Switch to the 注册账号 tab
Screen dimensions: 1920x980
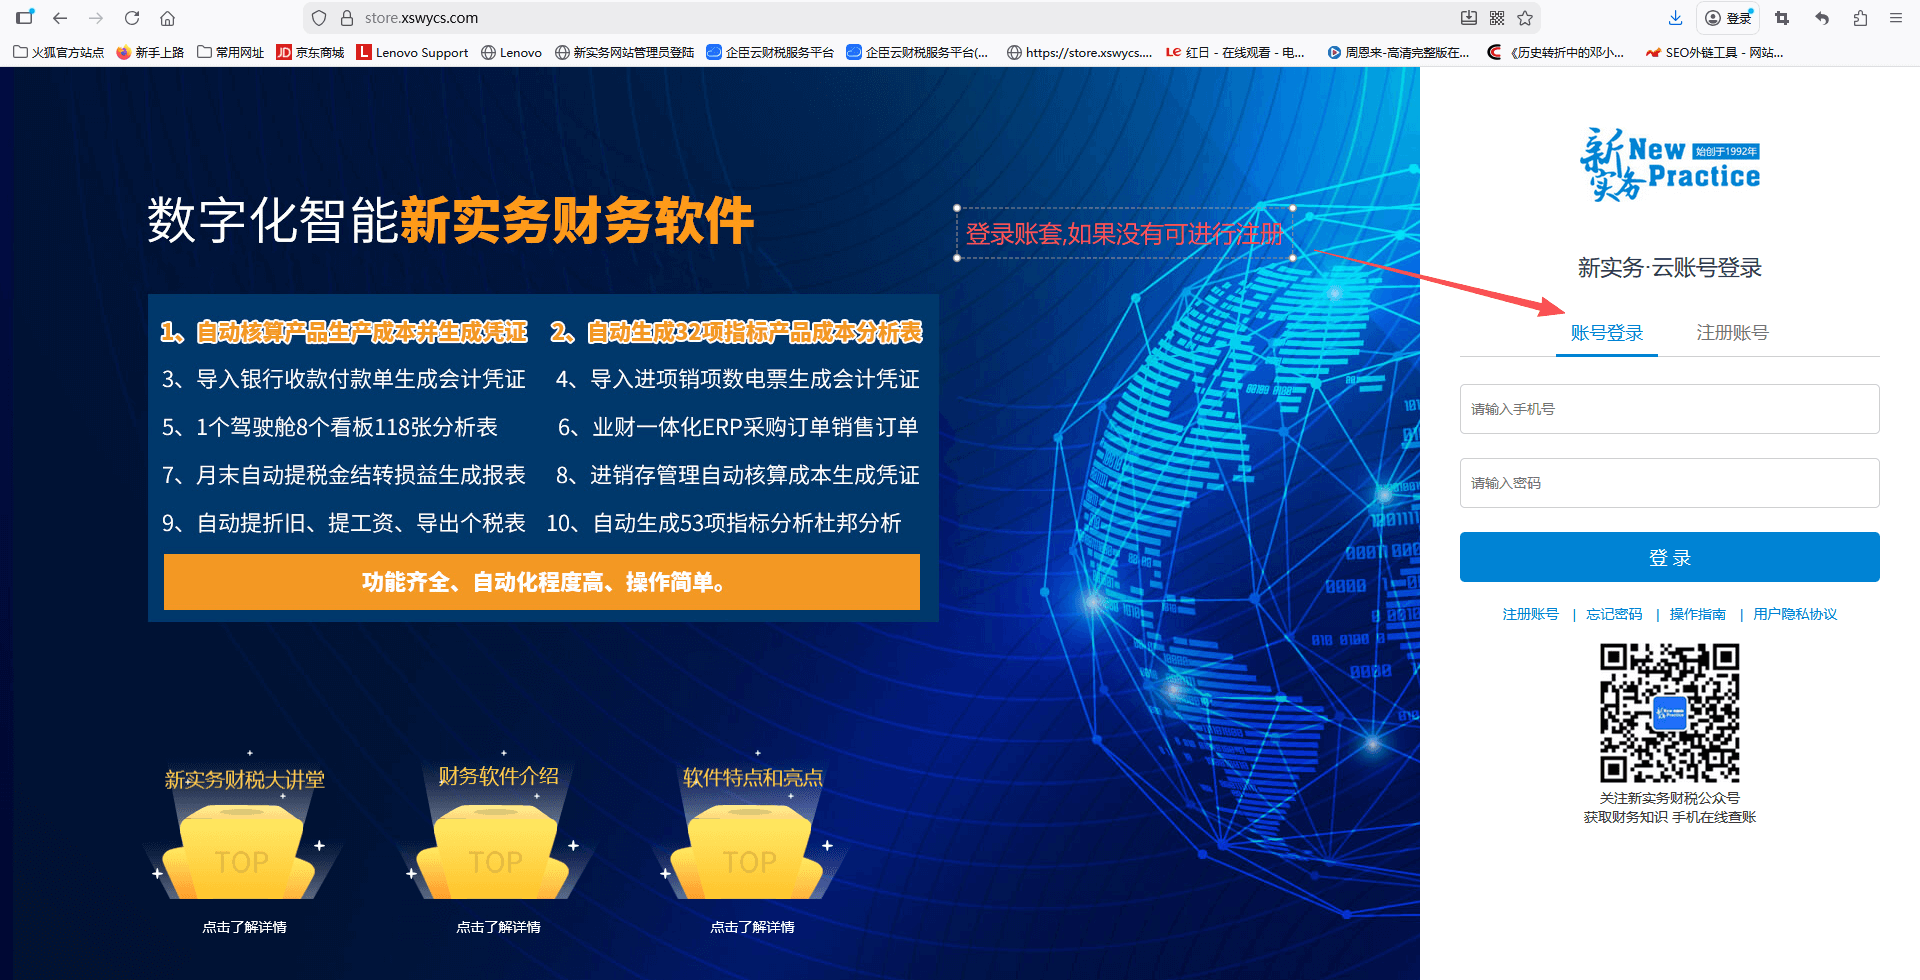coord(1732,333)
